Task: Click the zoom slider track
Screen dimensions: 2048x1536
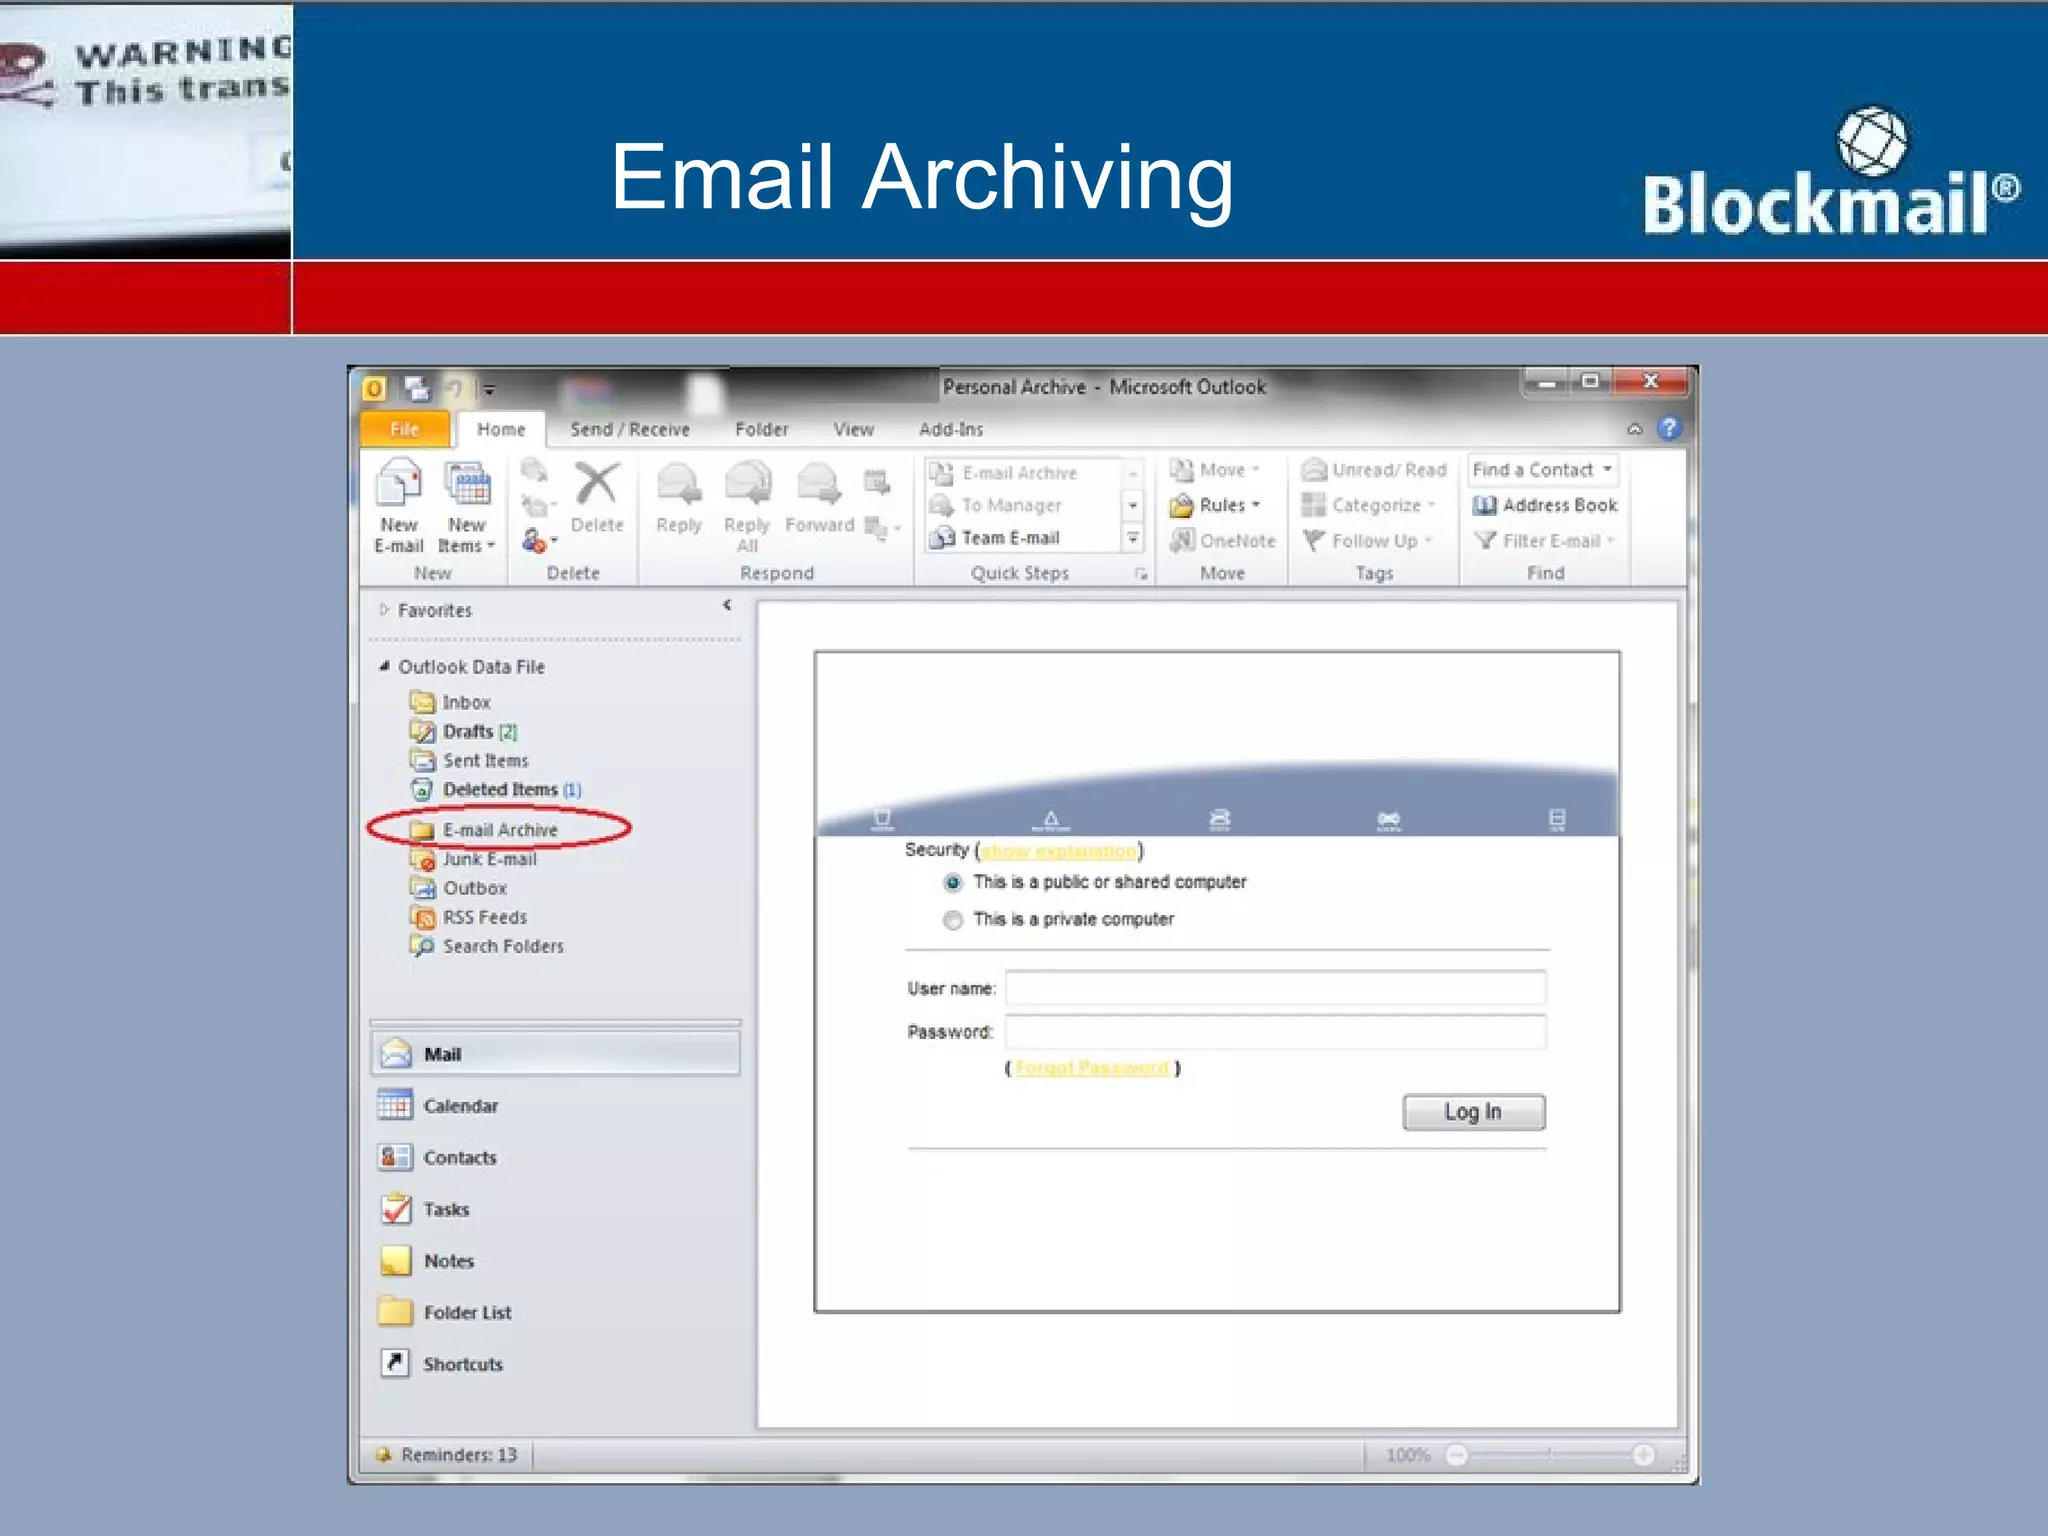Action: [1550, 1455]
